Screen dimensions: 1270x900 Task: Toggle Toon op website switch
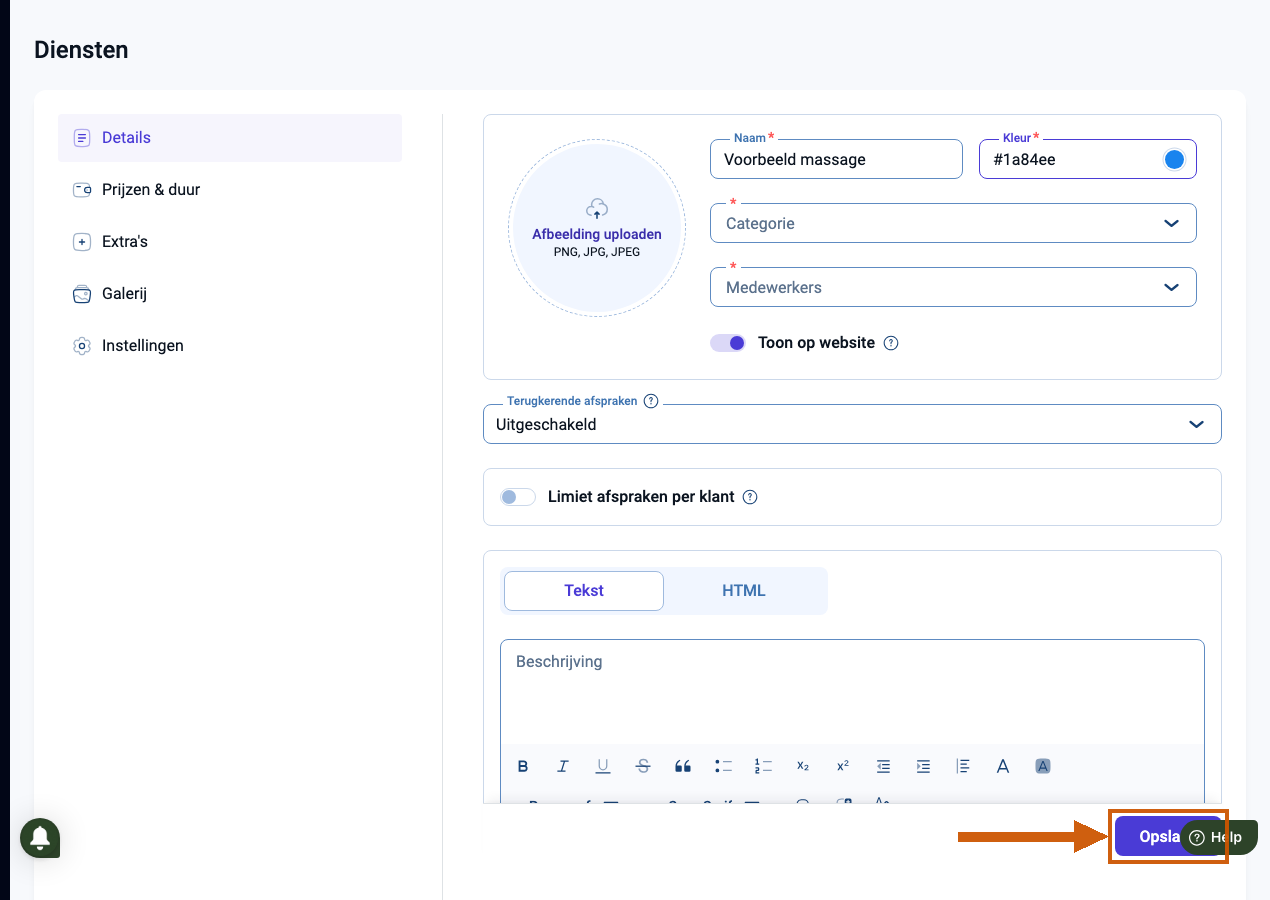(x=728, y=343)
